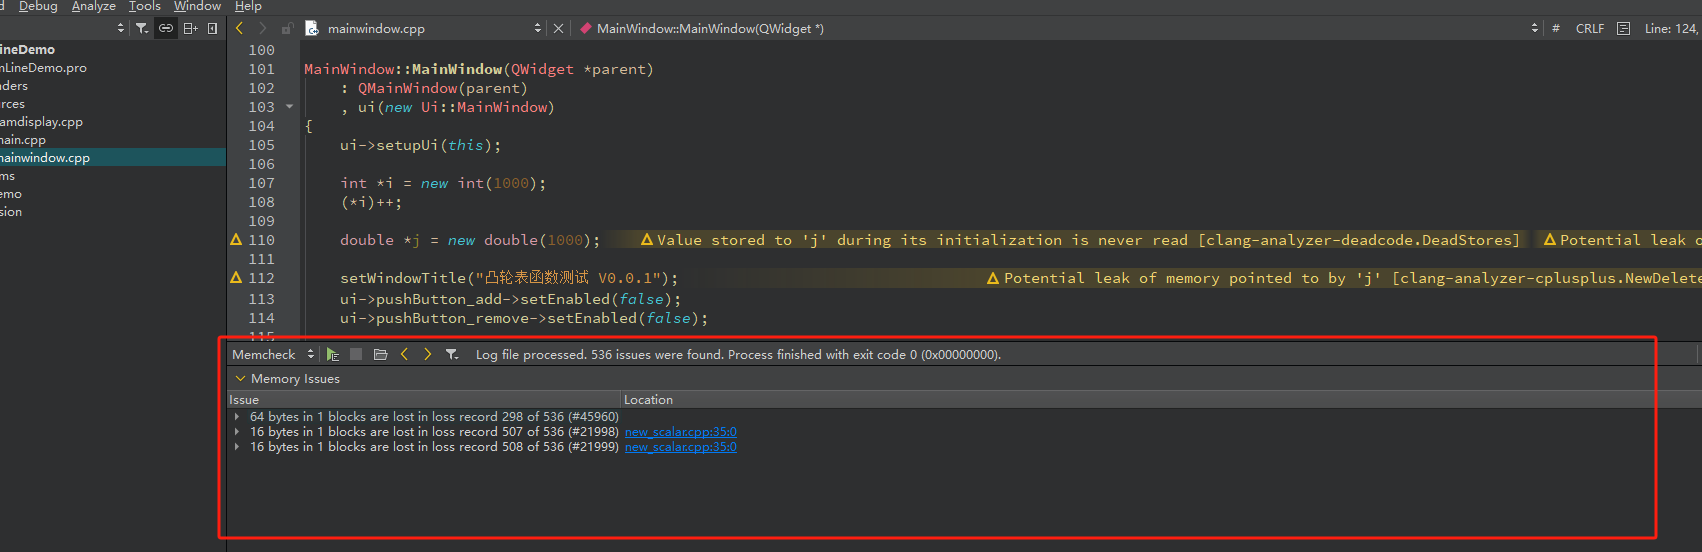The image size is (1702, 552).
Task: Select the 64 bytes loss record row
Action: click(x=434, y=417)
